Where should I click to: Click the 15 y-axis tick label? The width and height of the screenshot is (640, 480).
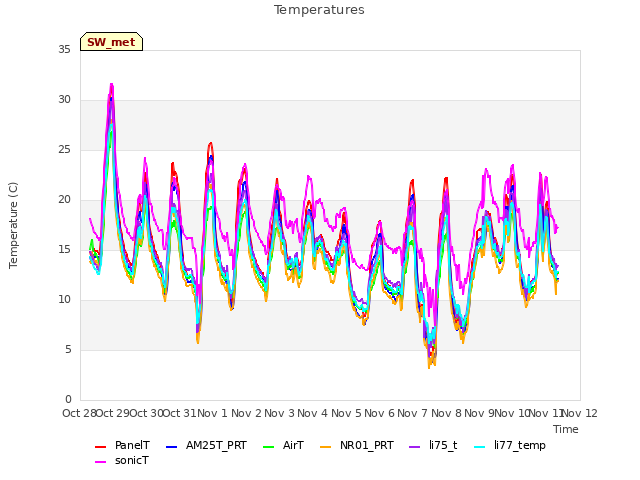(64, 250)
